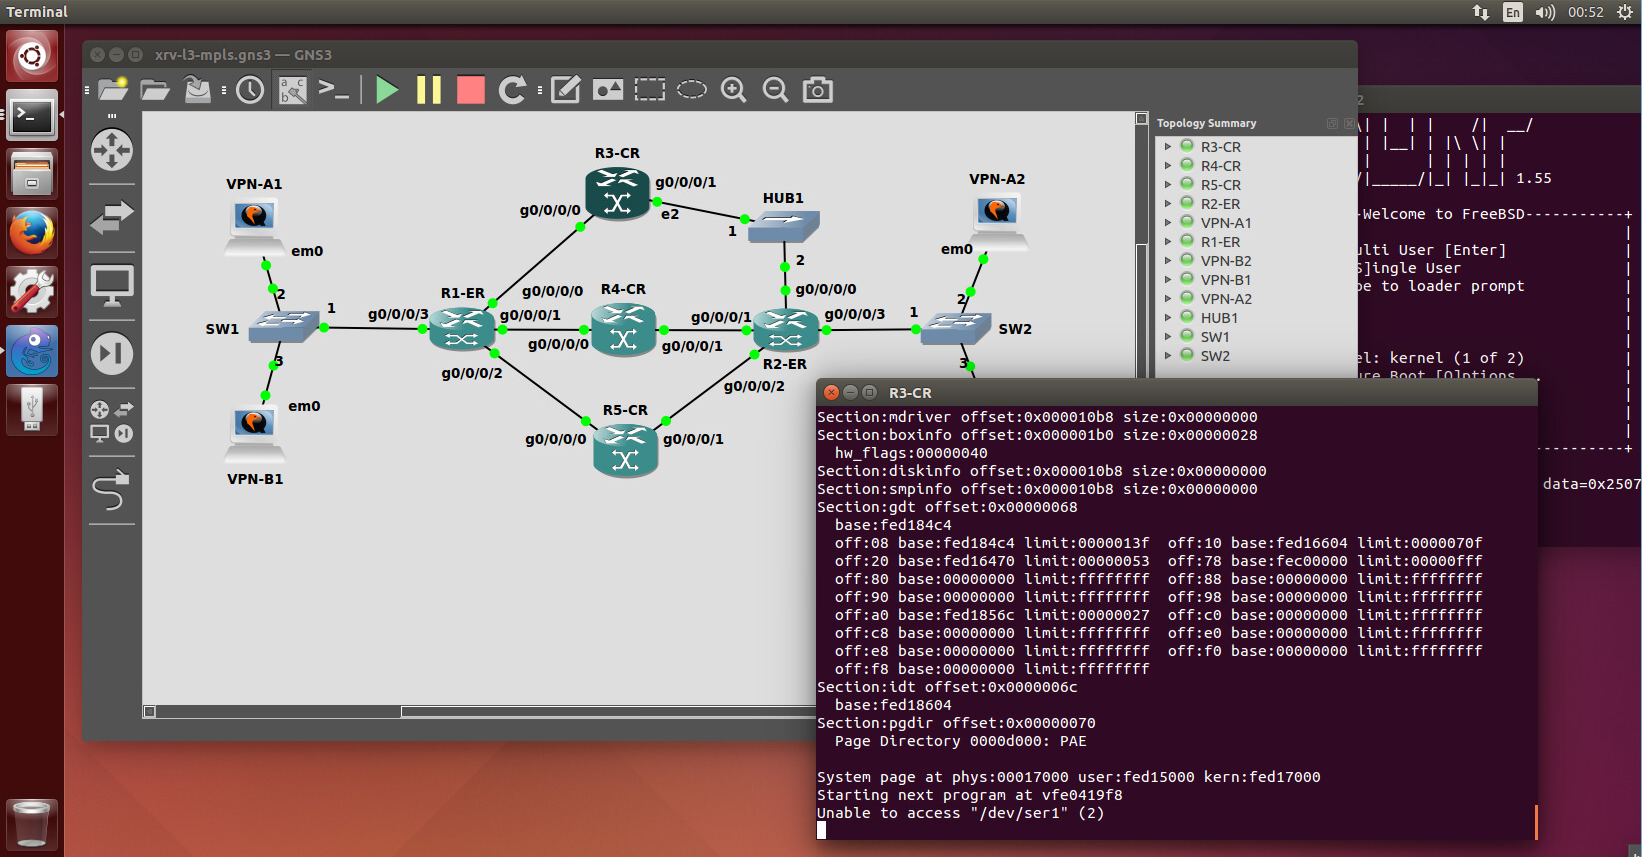
Task: Select R2-ER router node on canvas
Action: 786,330
